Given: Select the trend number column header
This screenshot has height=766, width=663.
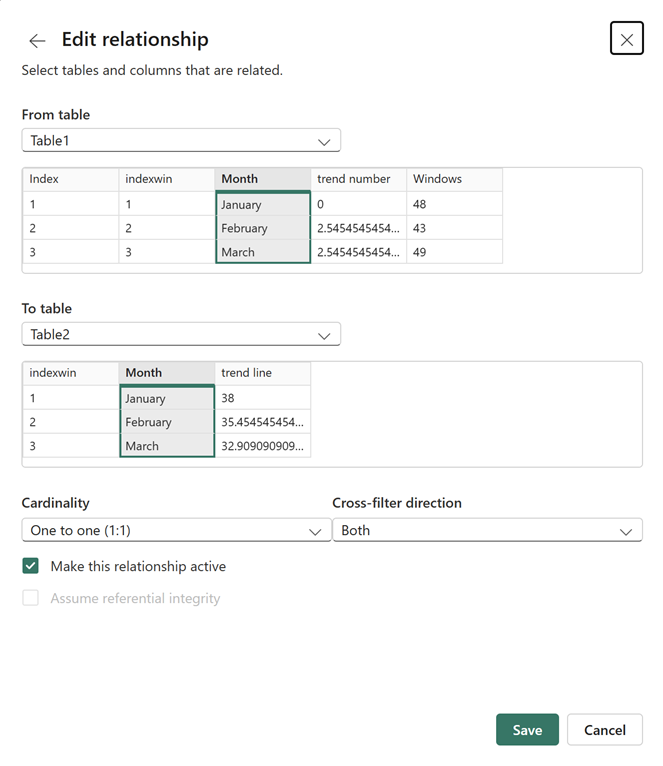Looking at the screenshot, I should [358, 179].
